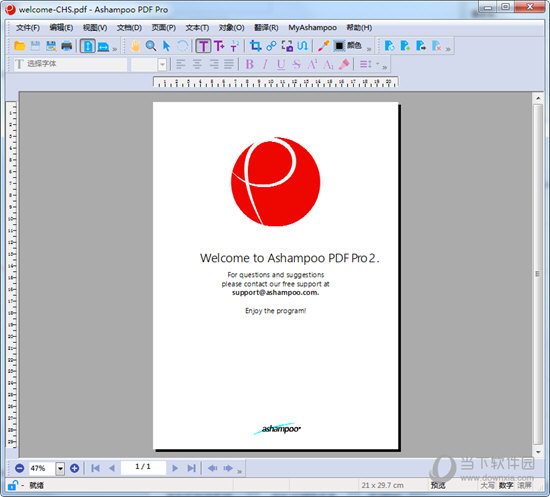The height and width of the screenshot is (497, 550).
Task: Click the rotate page icon
Action: click(x=389, y=46)
